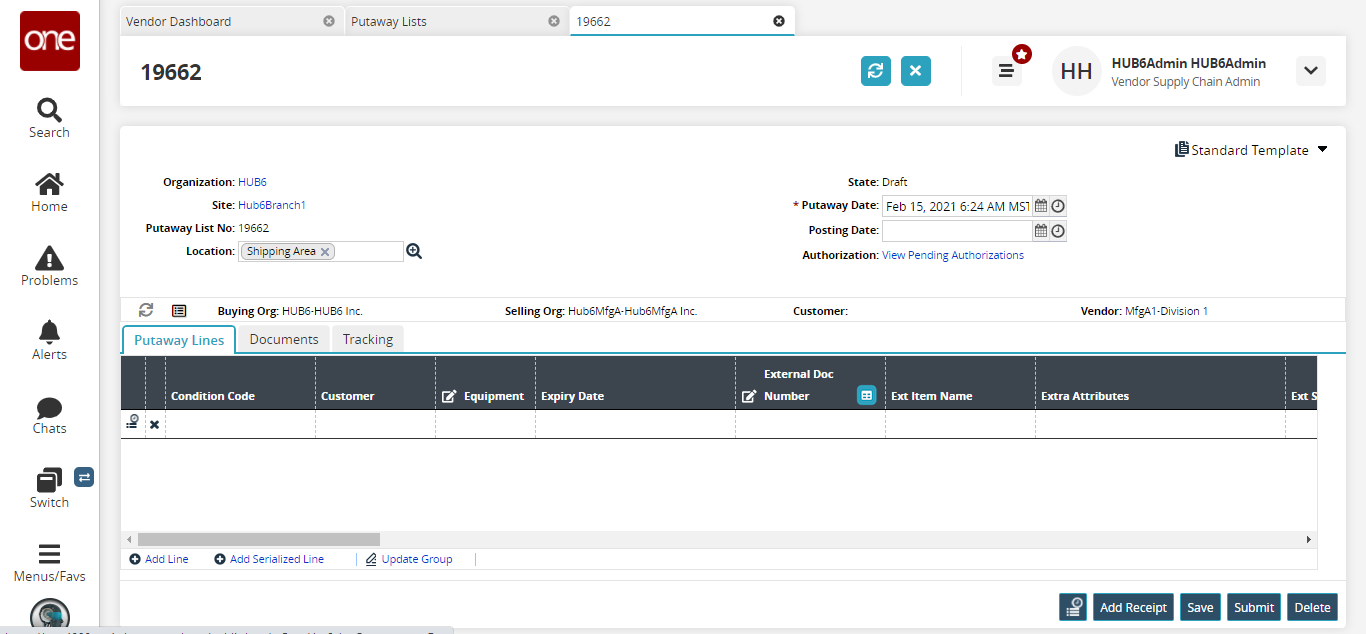Viewport: 1366px width, 634px height.
Task: Open Alerts bell in sidebar
Action: [49, 341]
